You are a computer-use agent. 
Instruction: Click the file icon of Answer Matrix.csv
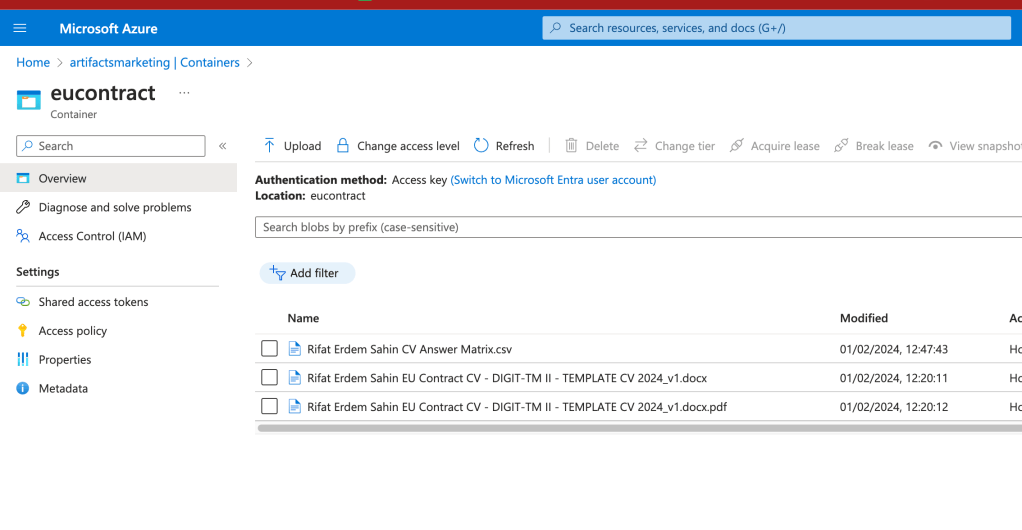[295, 349]
